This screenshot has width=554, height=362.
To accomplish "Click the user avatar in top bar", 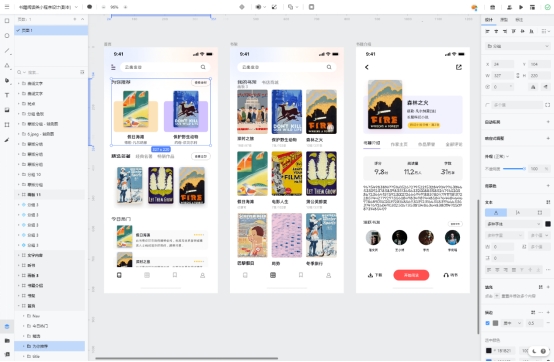I will click(x=474, y=7).
